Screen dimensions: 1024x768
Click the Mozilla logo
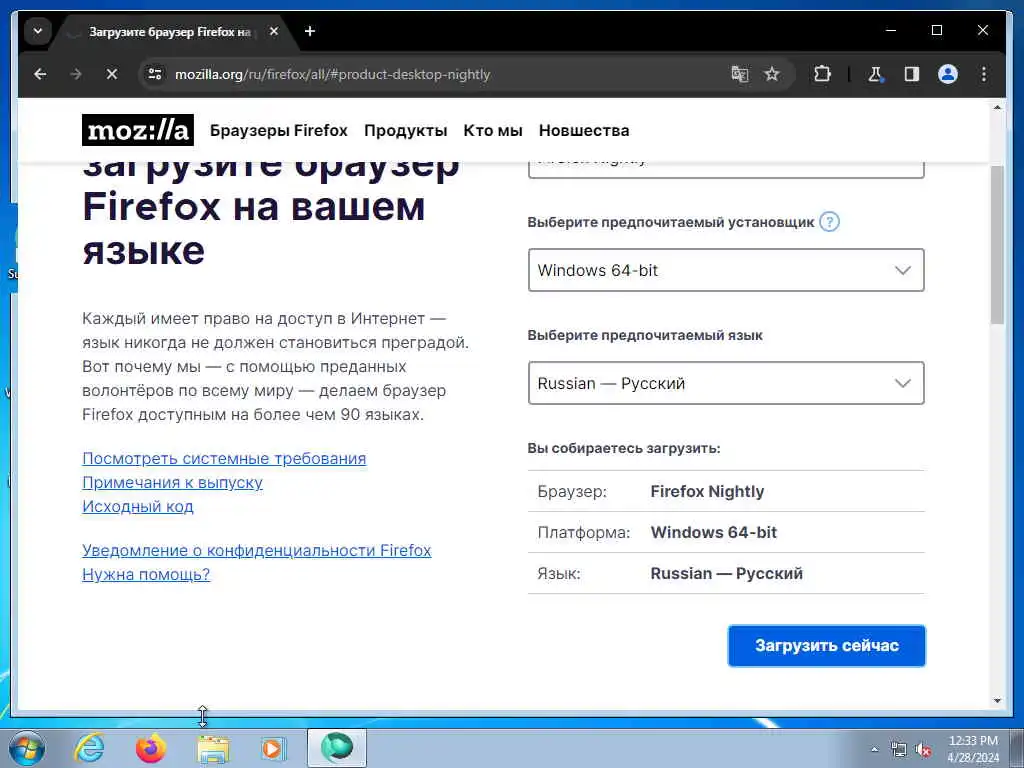pos(138,130)
